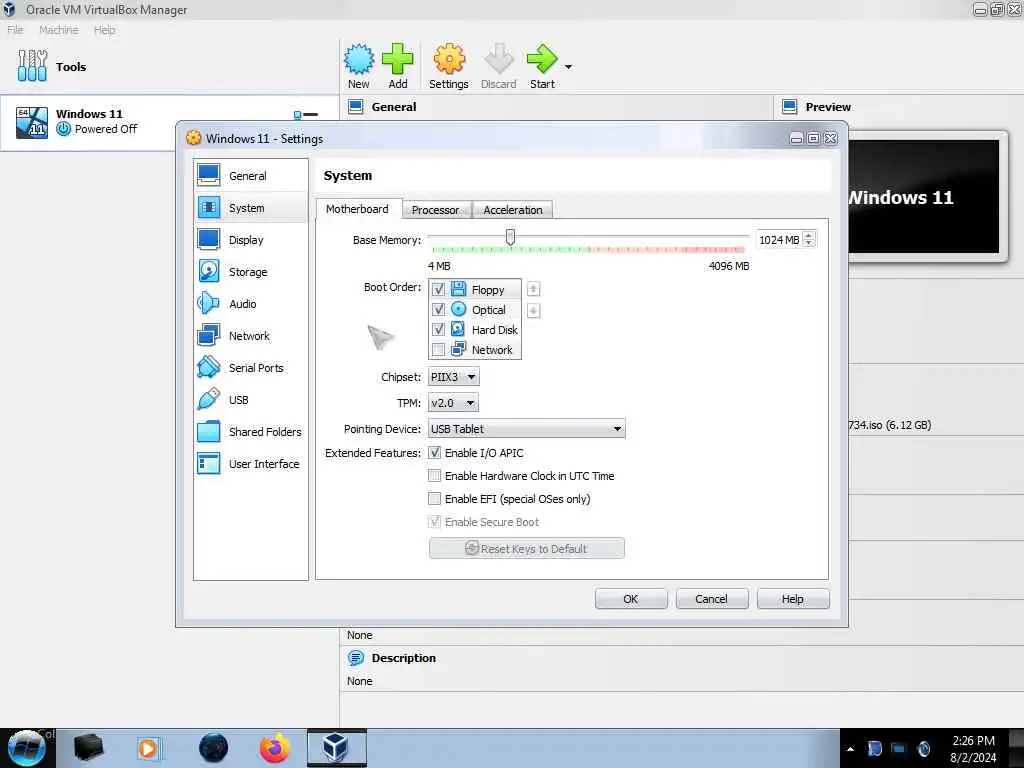Open the Windows Start orb

point(27,748)
